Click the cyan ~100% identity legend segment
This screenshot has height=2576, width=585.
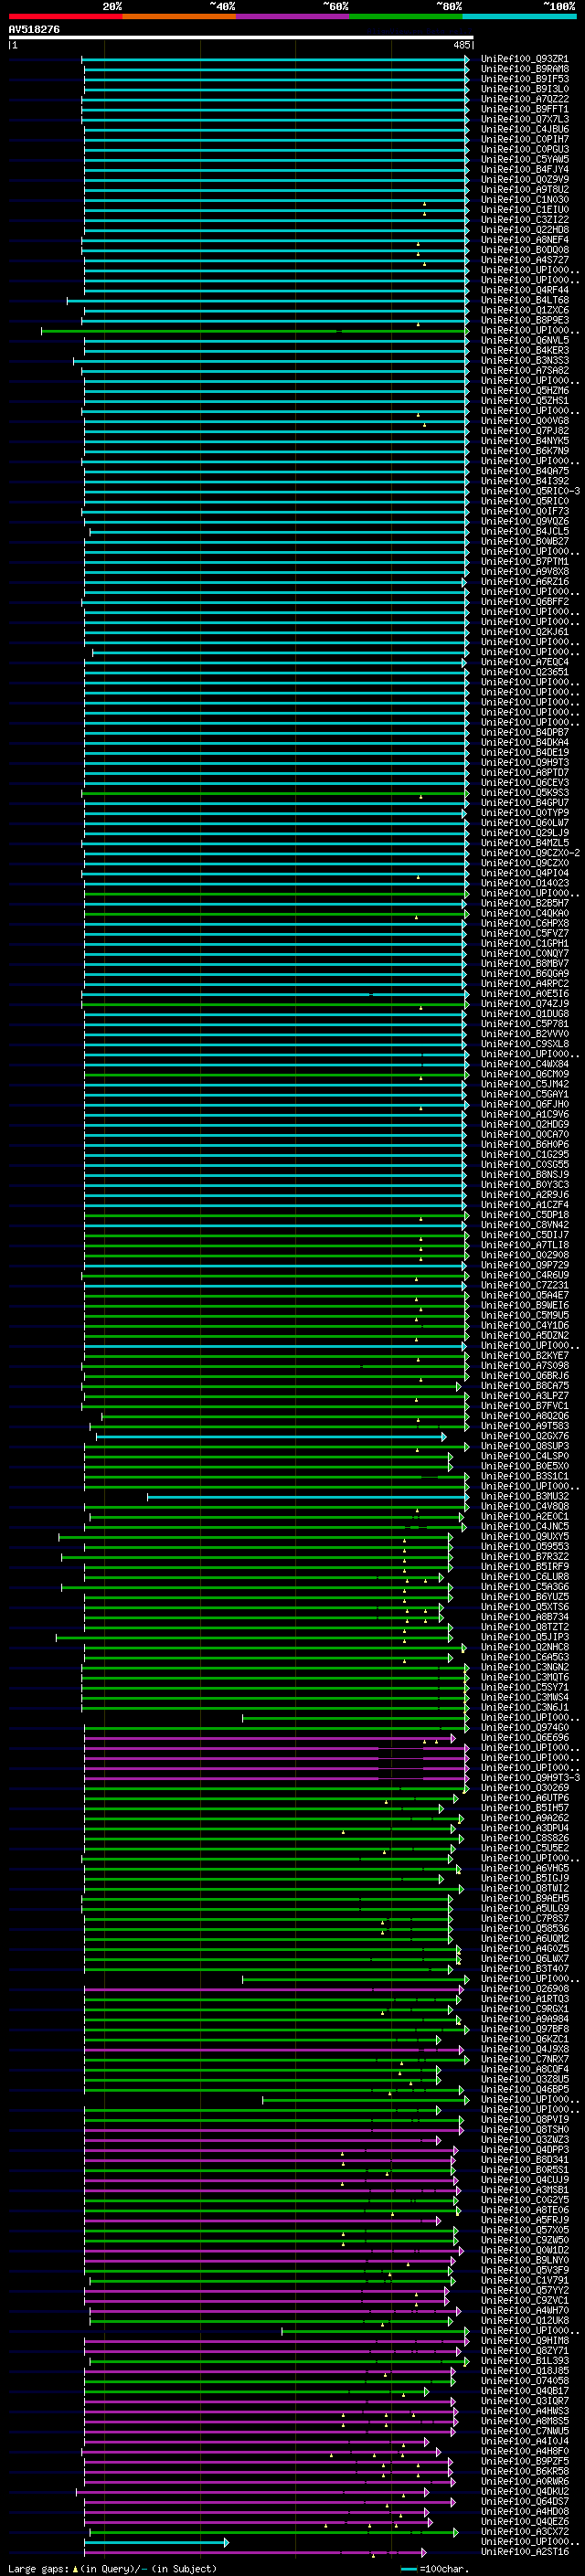point(519,16)
